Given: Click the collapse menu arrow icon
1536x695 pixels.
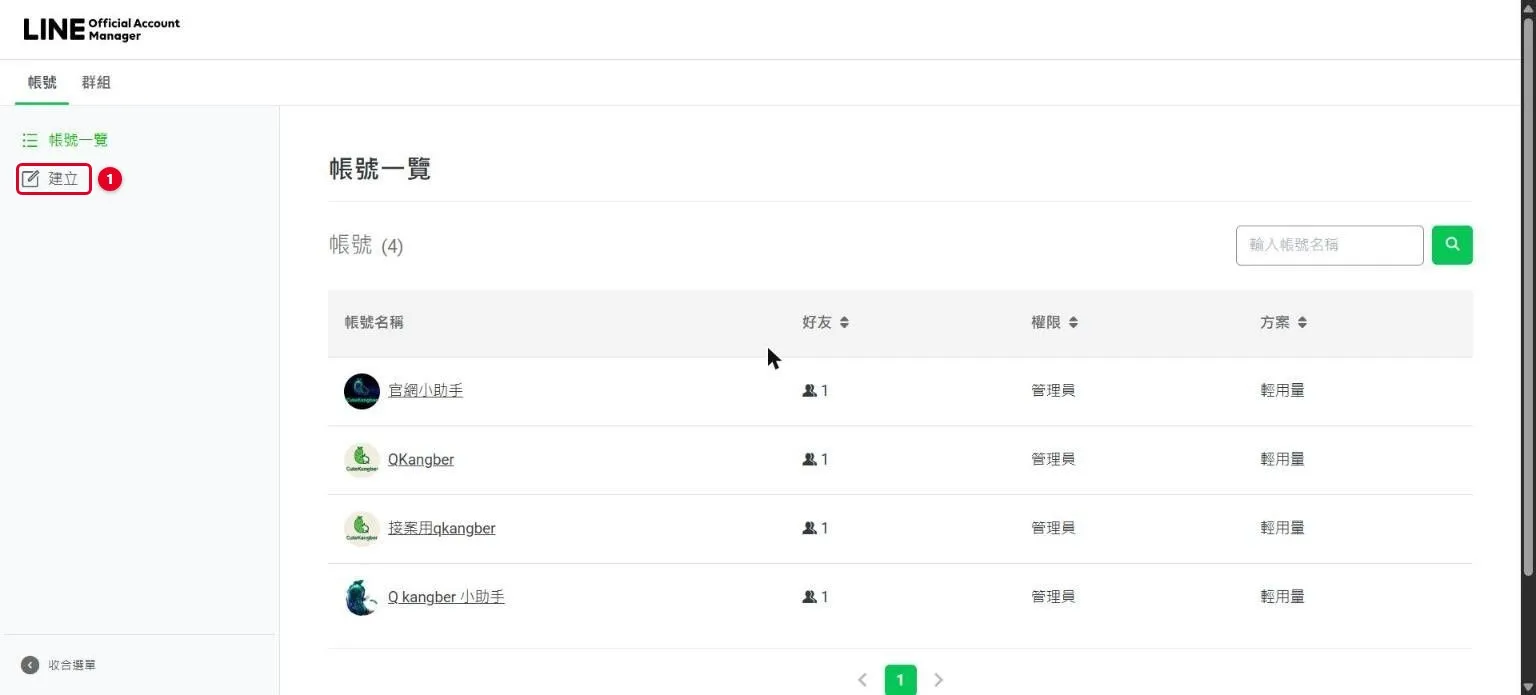Looking at the screenshot, I should pyautogui.click(x=30, y=665).
